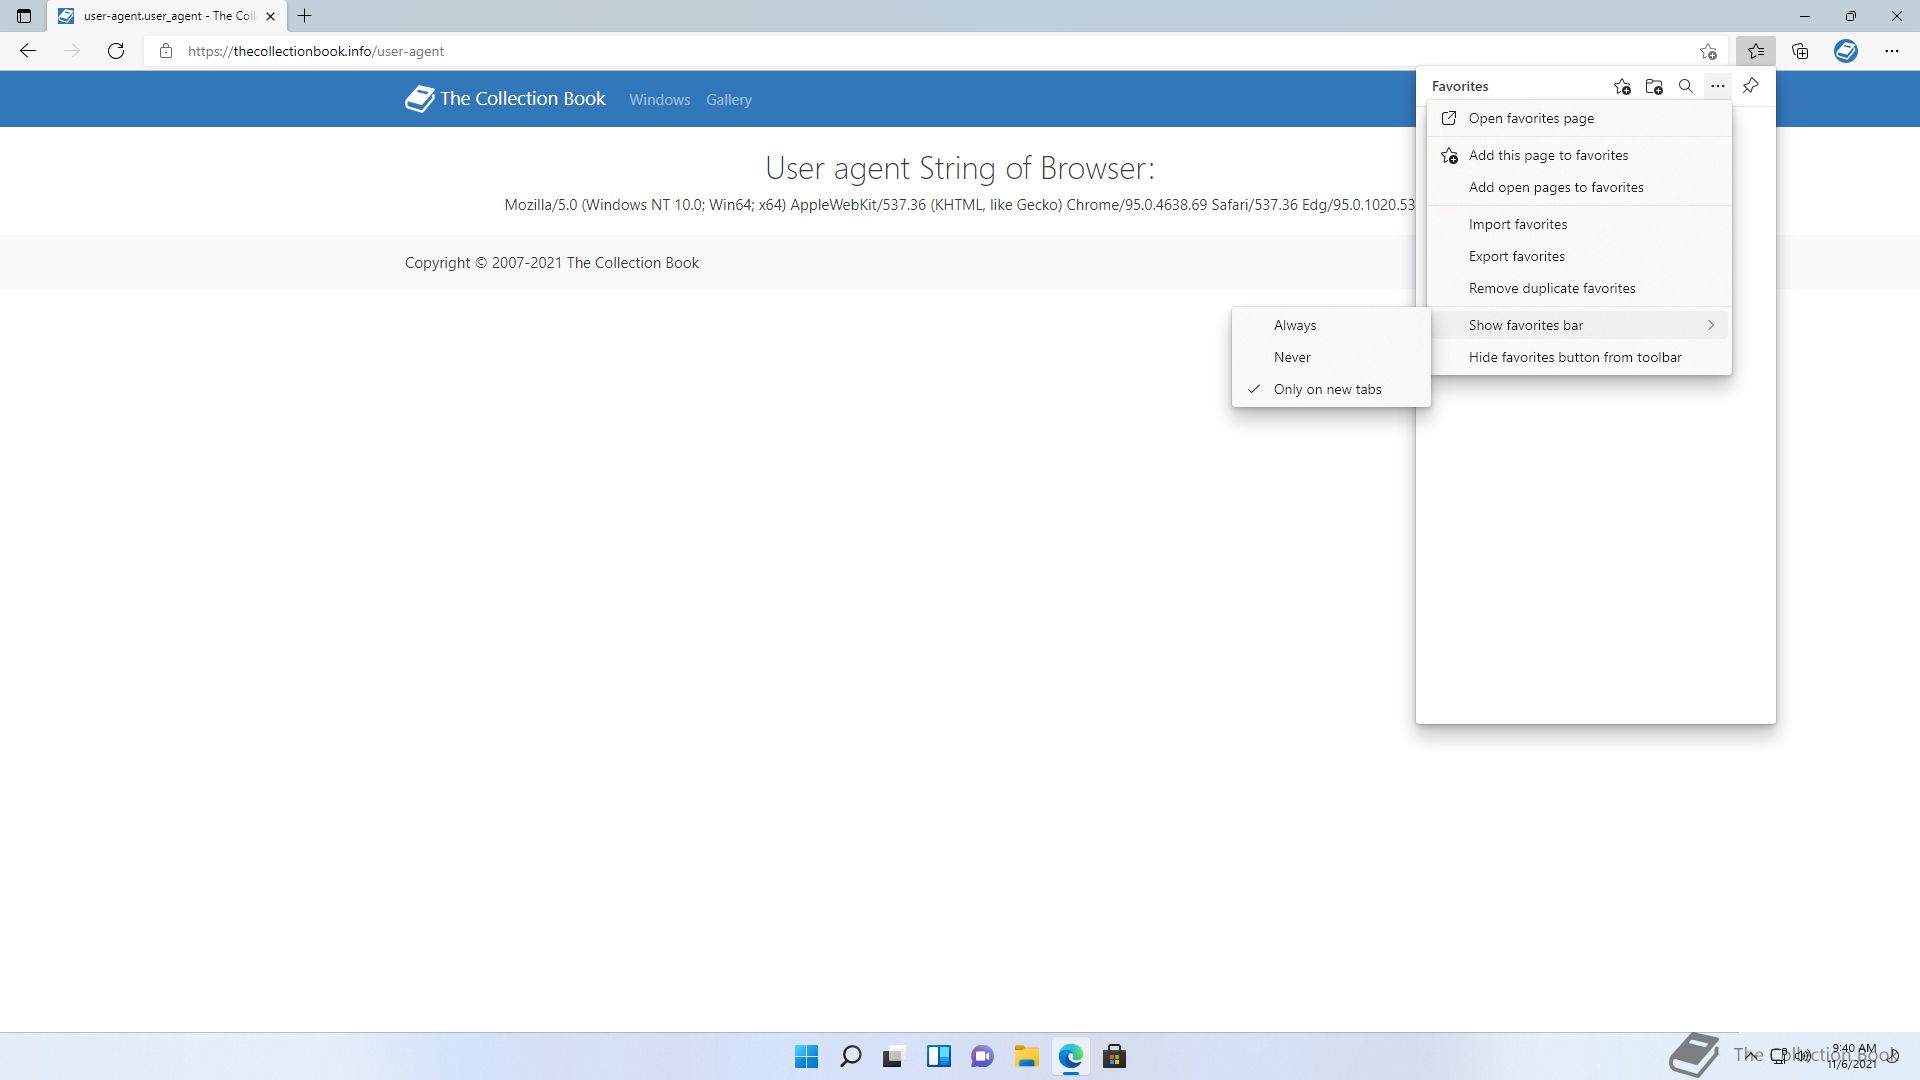Open Collections toolbar icon

[x=1800, y=51]
